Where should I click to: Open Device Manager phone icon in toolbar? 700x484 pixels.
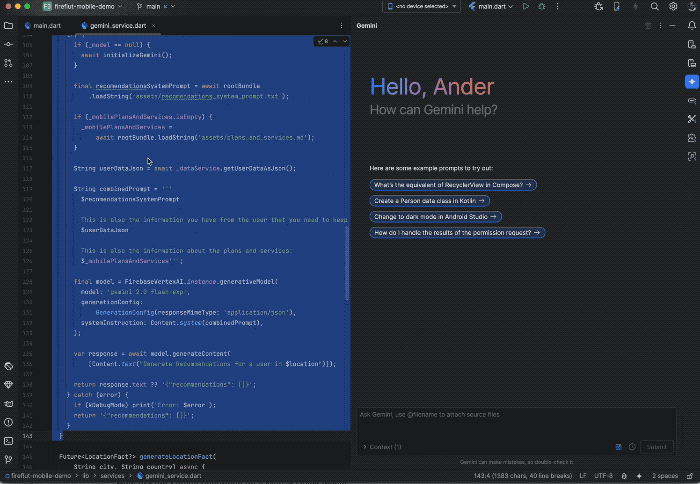coord(617,7)
